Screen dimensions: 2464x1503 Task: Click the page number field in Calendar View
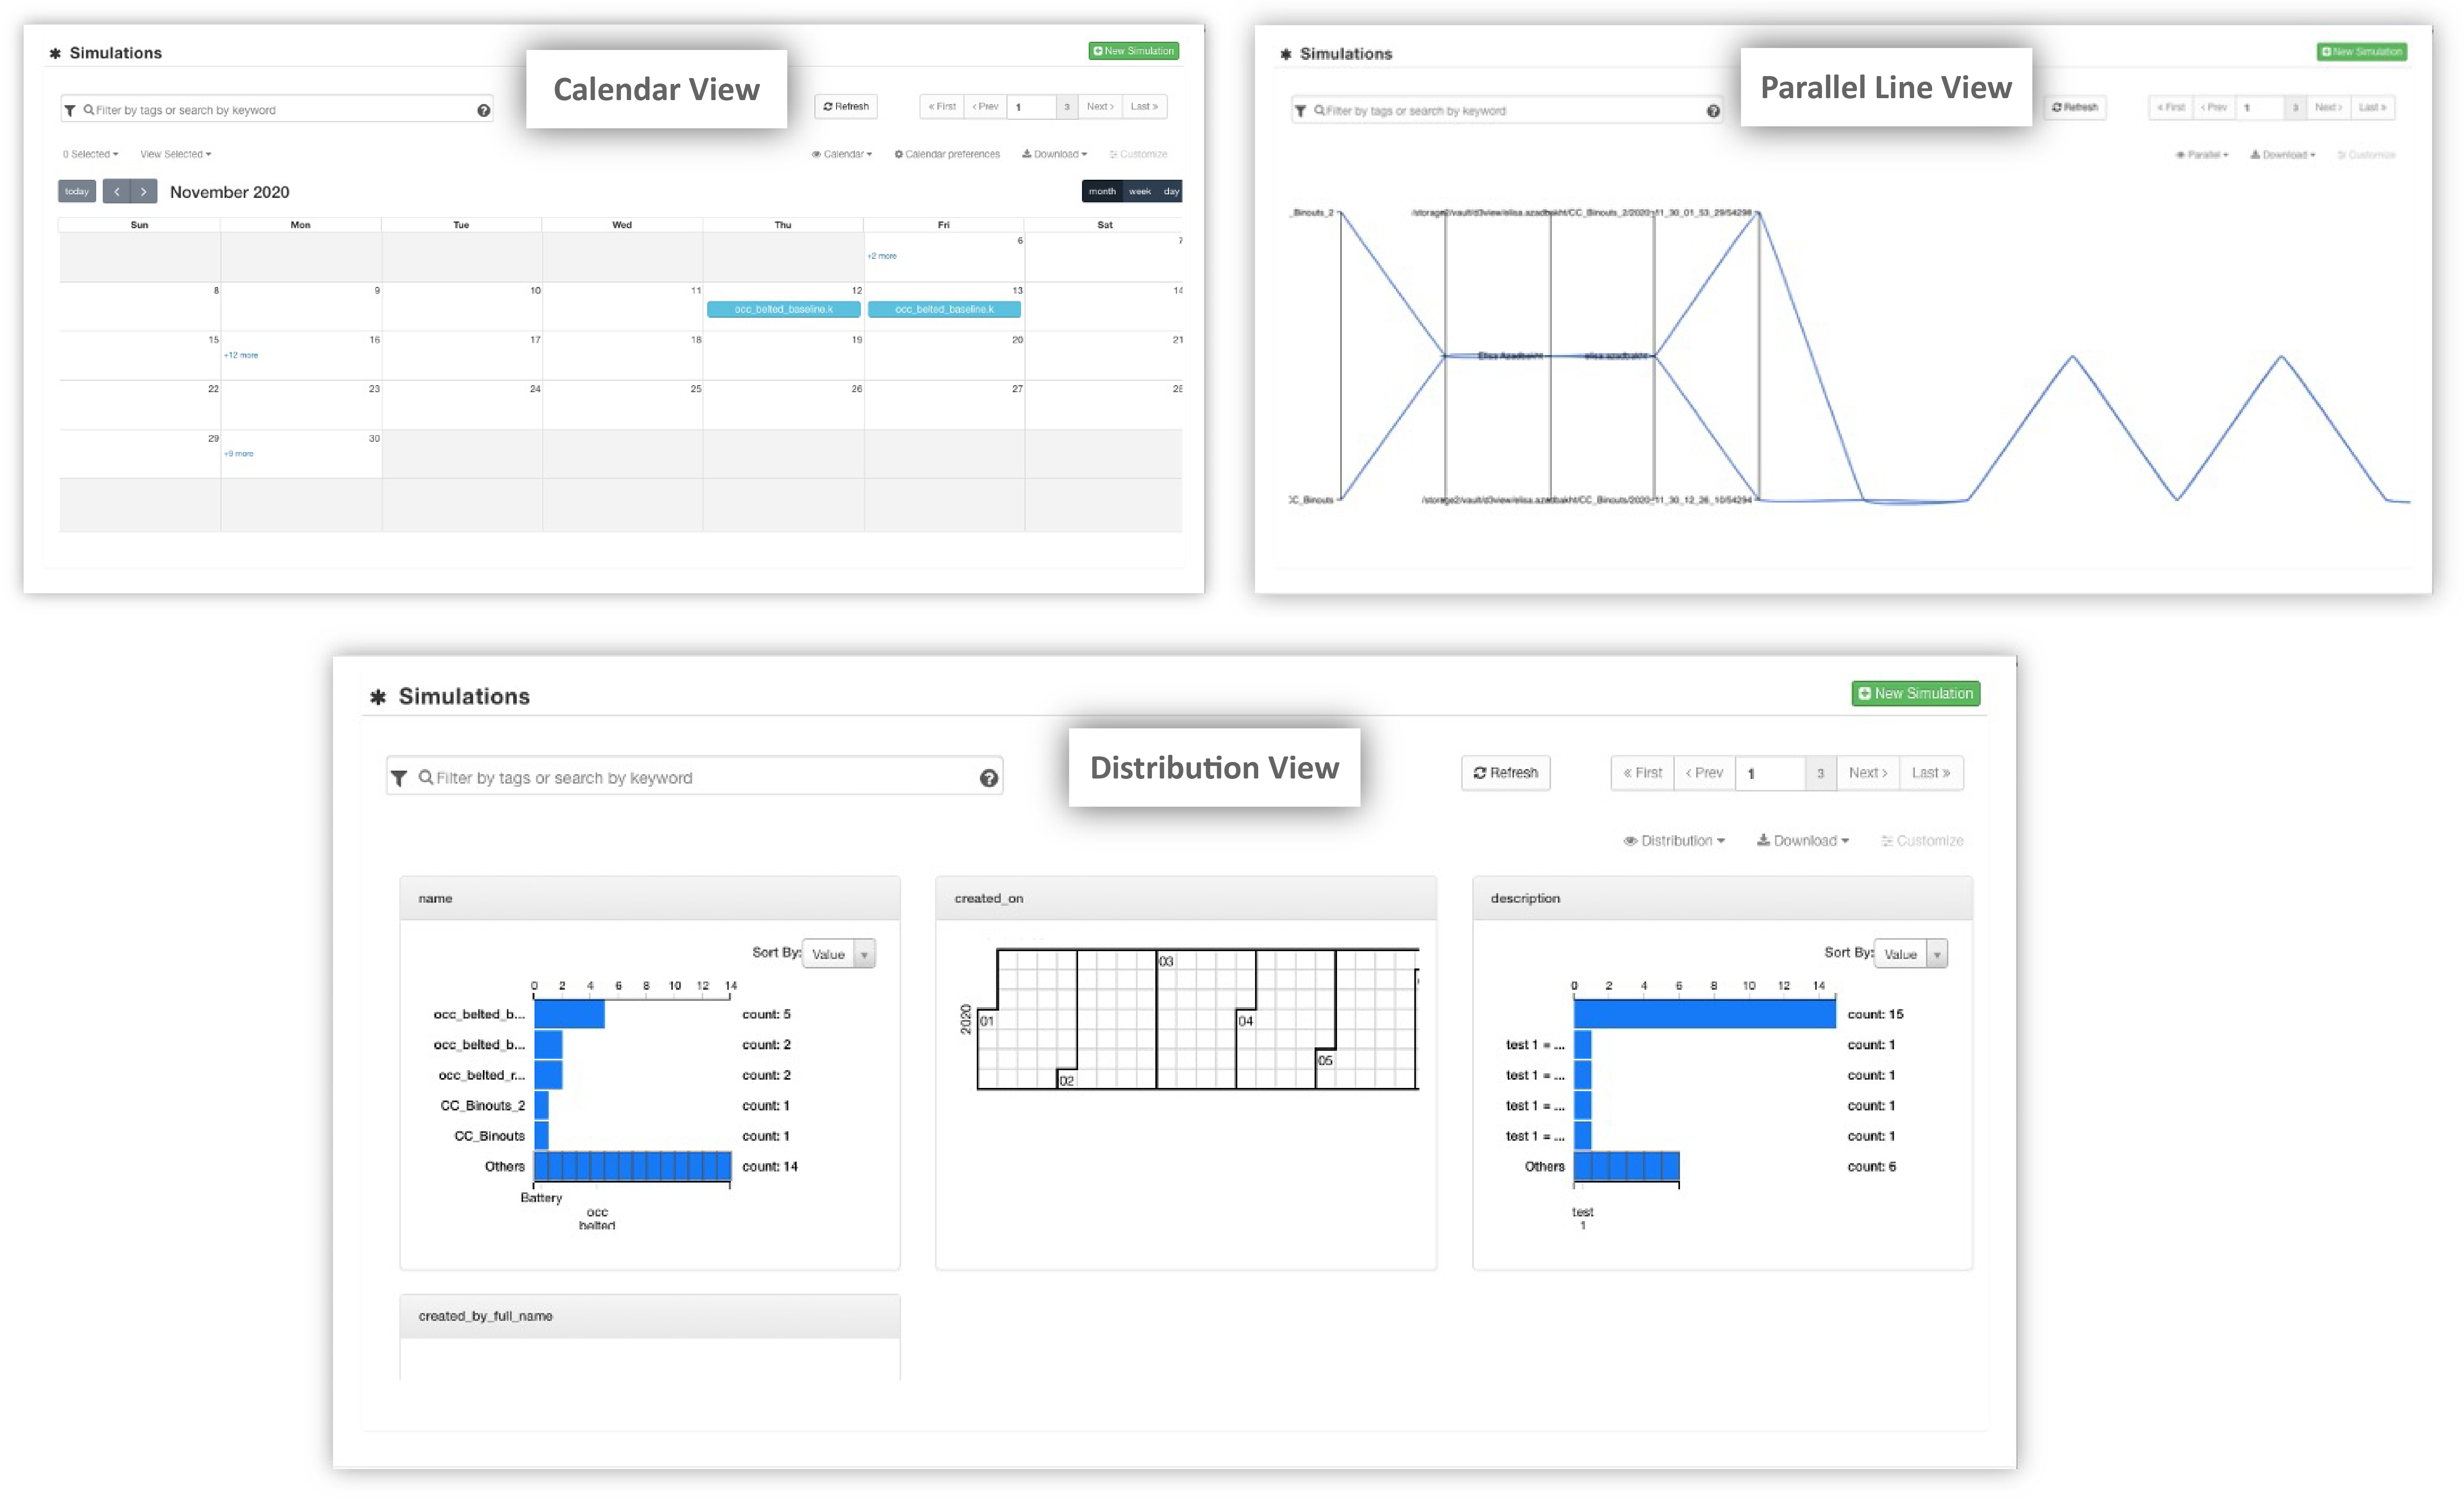click(1032, 106)
